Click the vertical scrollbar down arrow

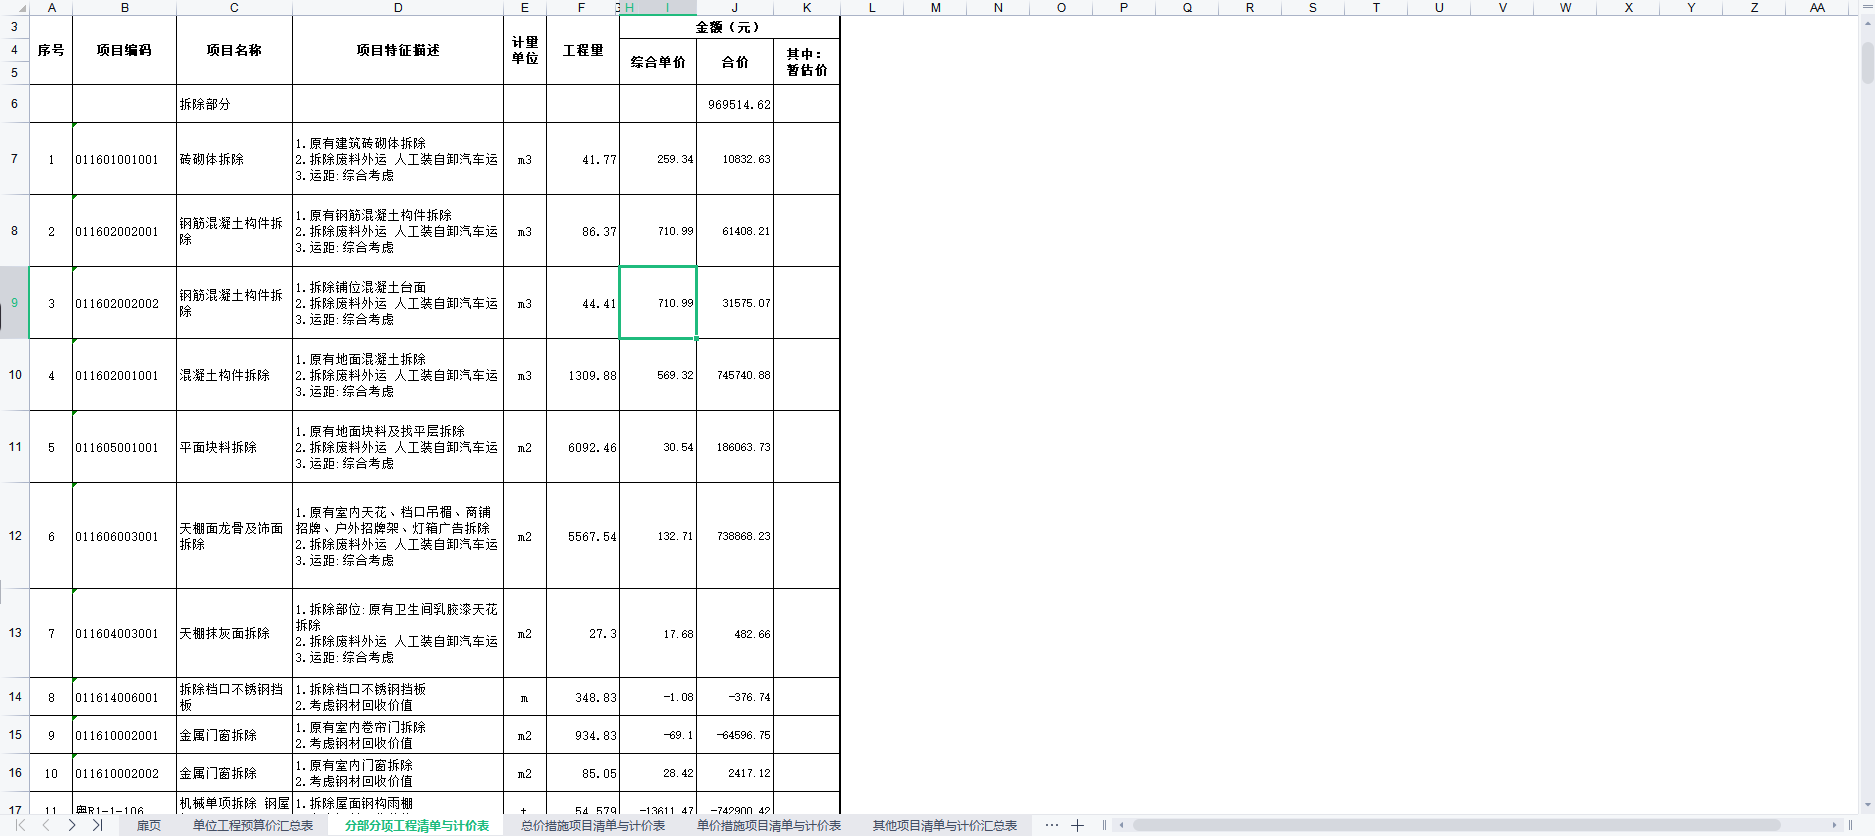[1867, 805]
